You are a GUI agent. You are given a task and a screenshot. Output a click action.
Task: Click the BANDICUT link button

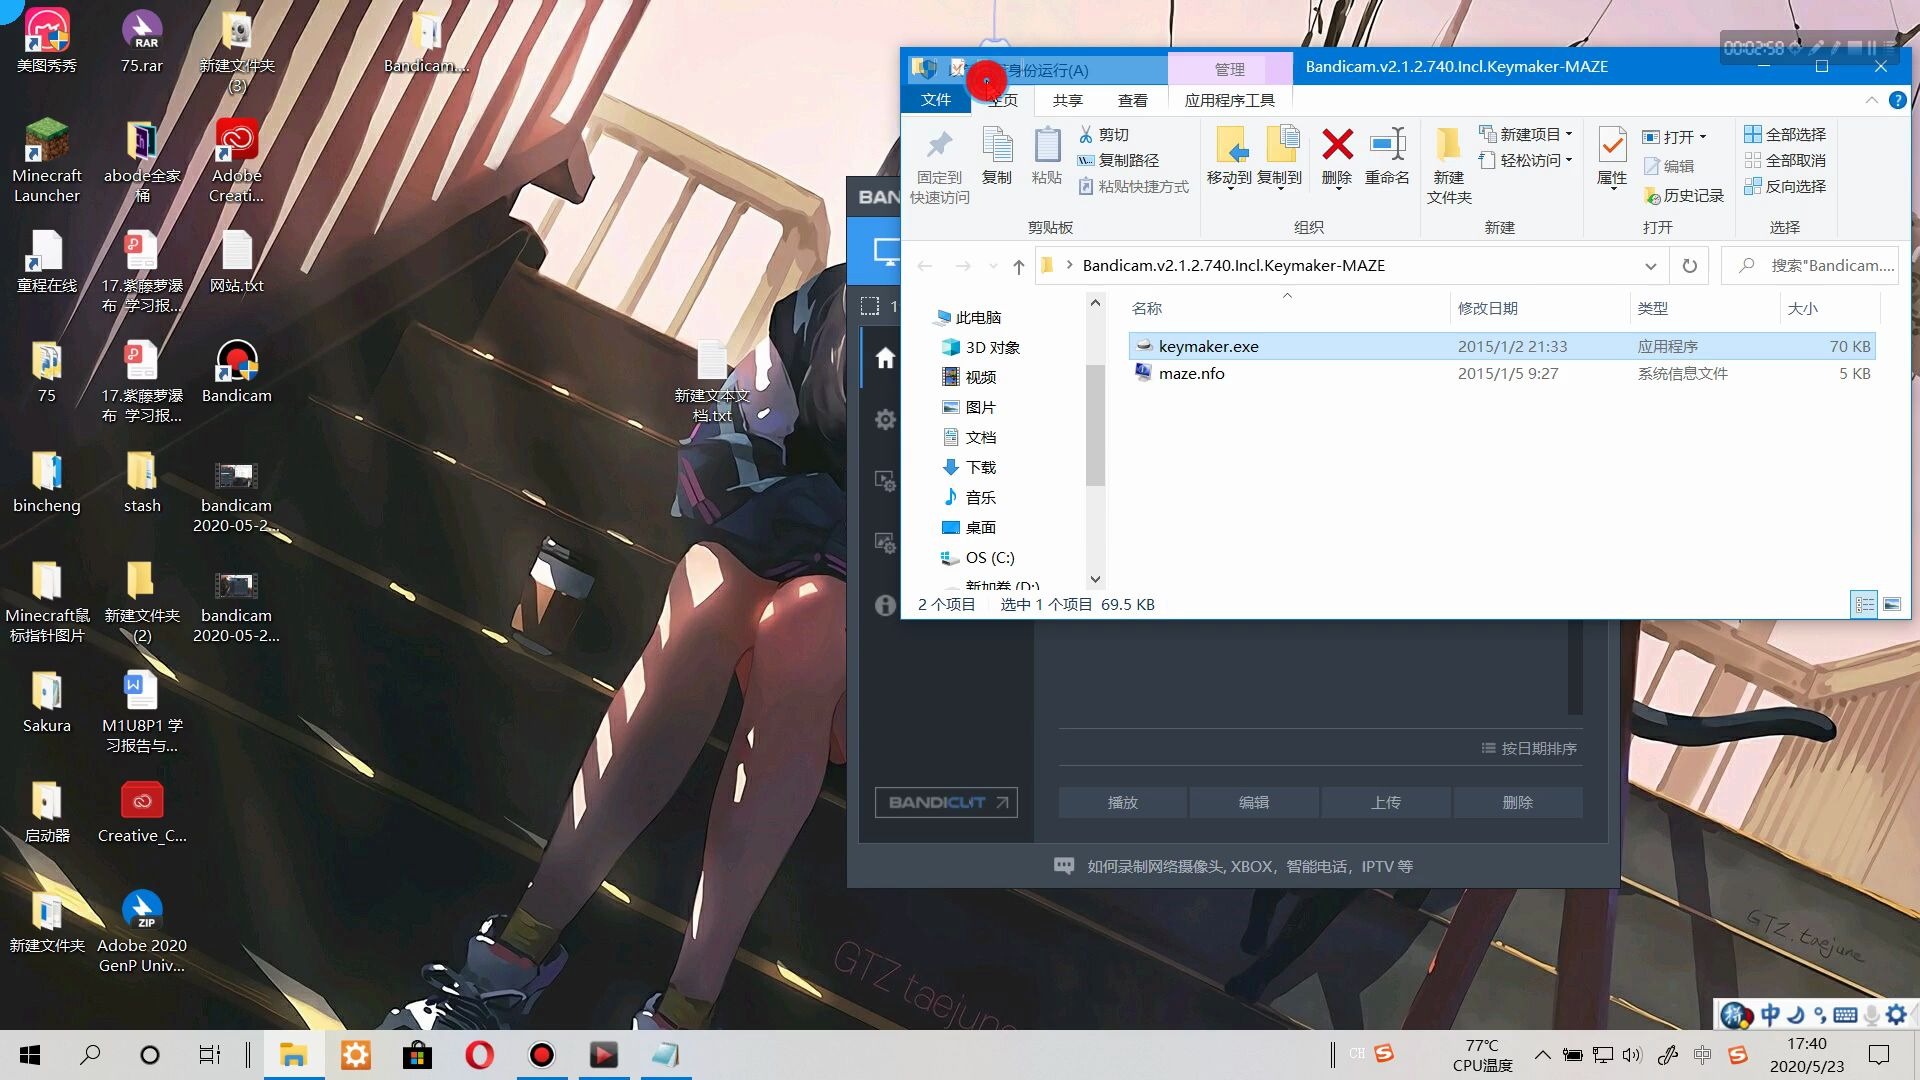946,802
